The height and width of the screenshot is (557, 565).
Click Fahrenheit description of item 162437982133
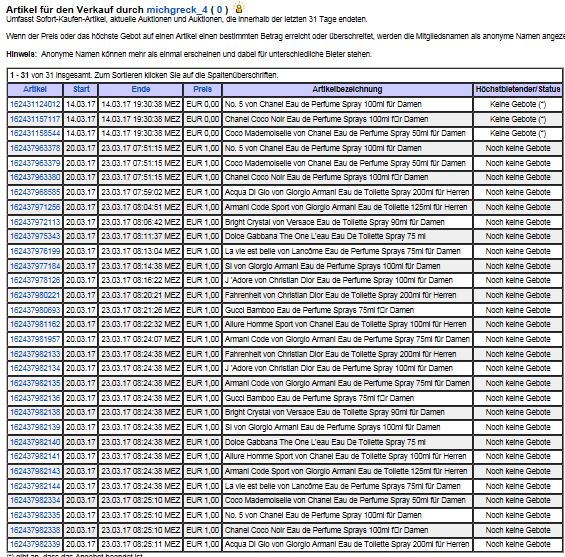point(341,354)
